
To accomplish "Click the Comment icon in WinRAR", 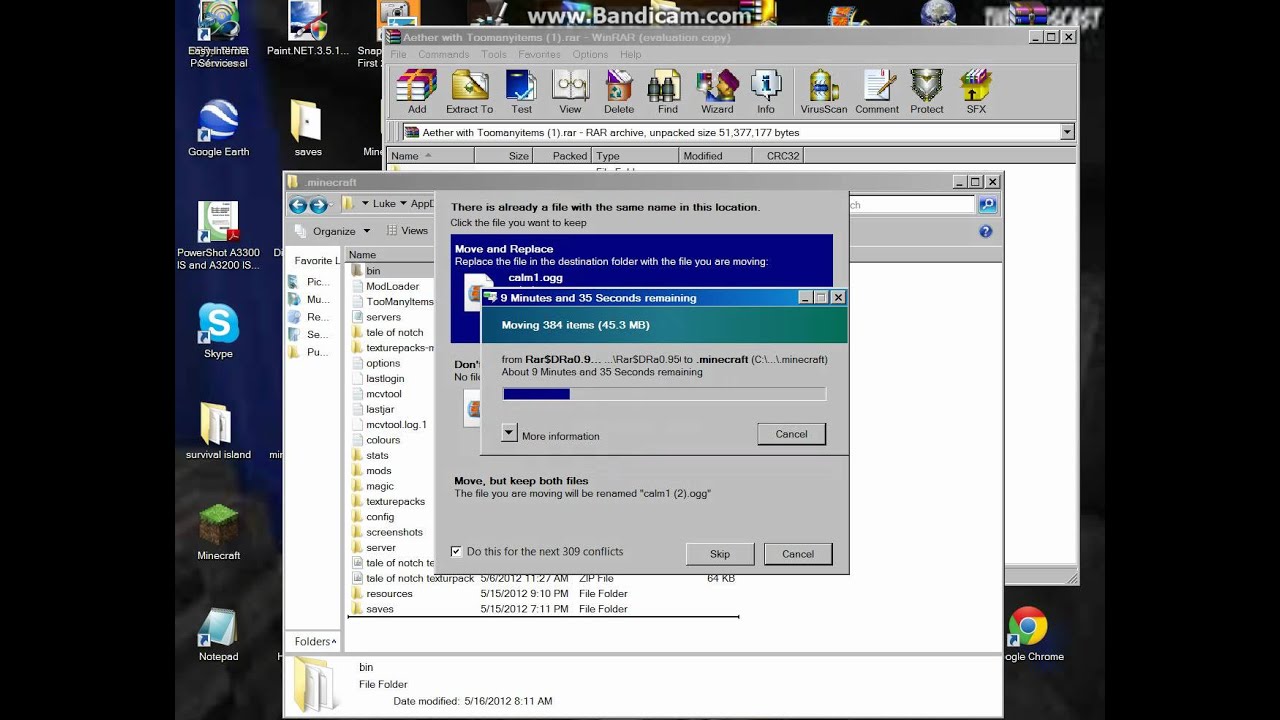I will (x=877, y=91).
